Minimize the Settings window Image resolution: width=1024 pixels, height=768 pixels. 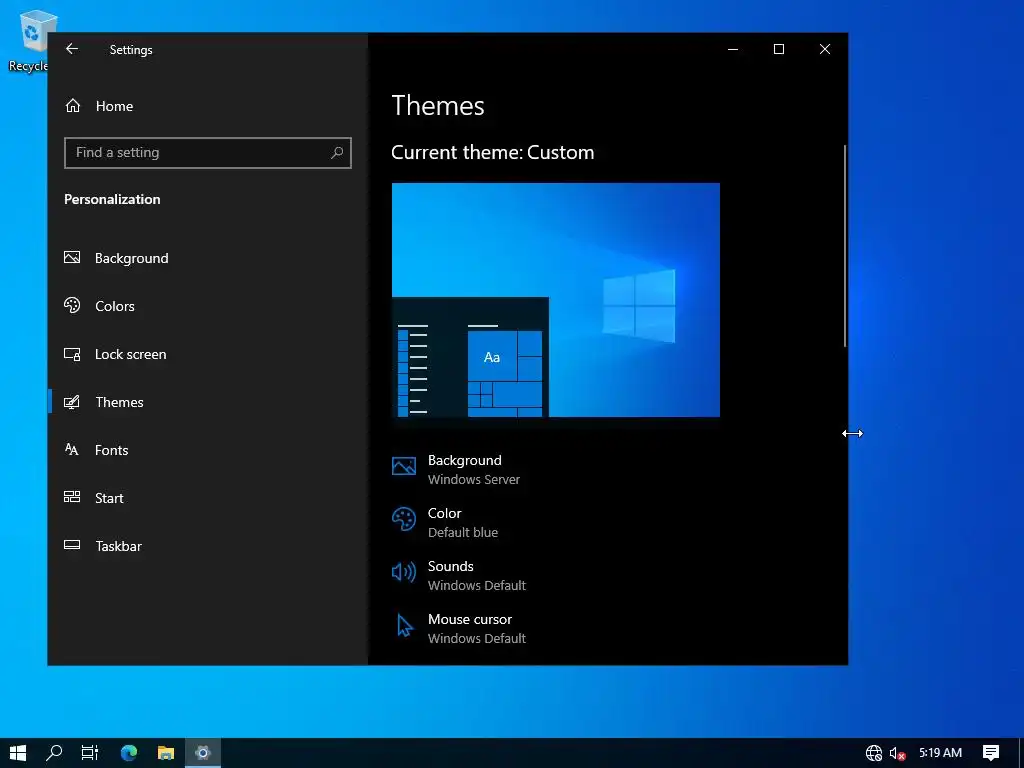[x=733, y=49]
